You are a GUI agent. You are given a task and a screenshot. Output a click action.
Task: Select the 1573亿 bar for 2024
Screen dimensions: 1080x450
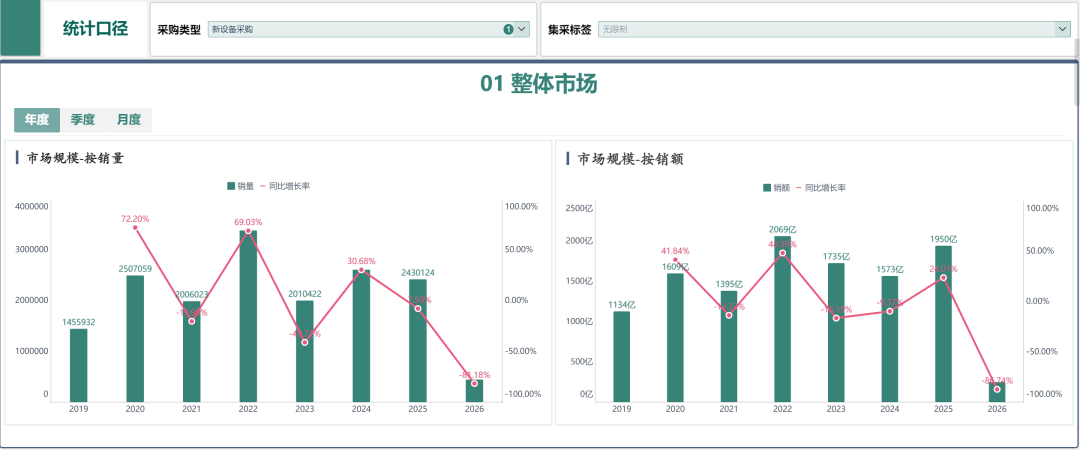pos(890,339)
